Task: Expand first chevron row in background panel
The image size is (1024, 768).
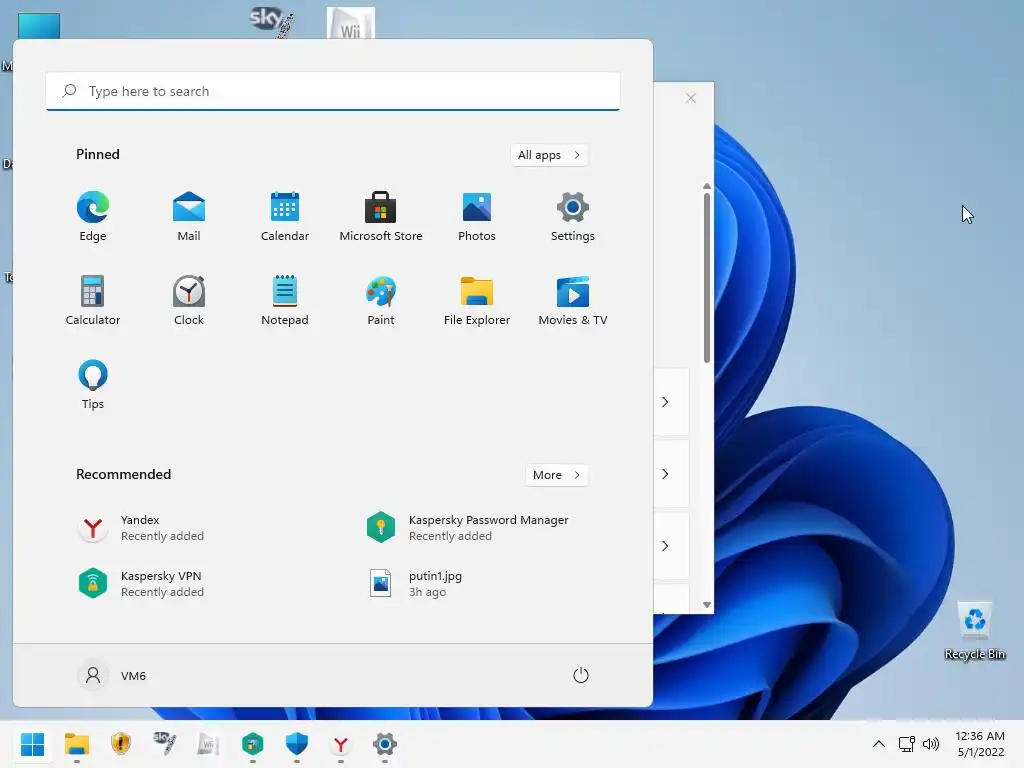Action: pyautogui.click(x=665, y=402)
